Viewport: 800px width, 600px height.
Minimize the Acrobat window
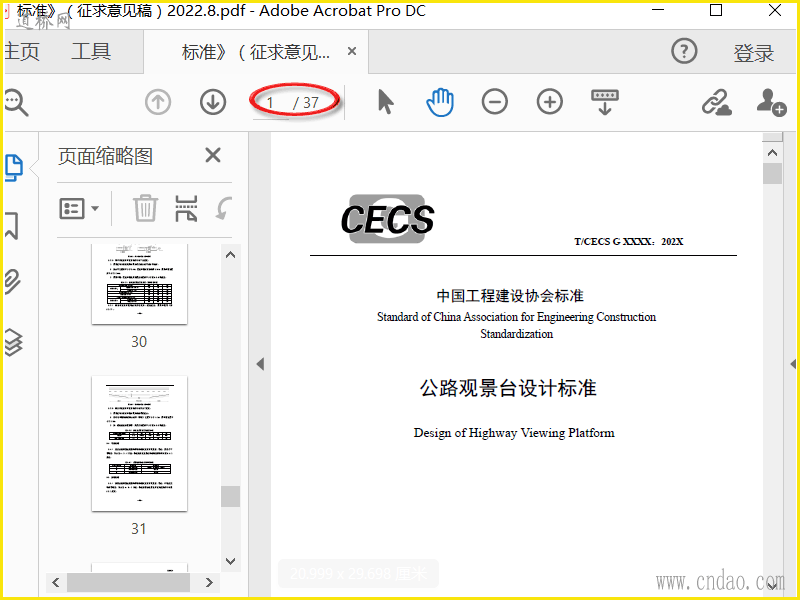[x=658, y=10]
